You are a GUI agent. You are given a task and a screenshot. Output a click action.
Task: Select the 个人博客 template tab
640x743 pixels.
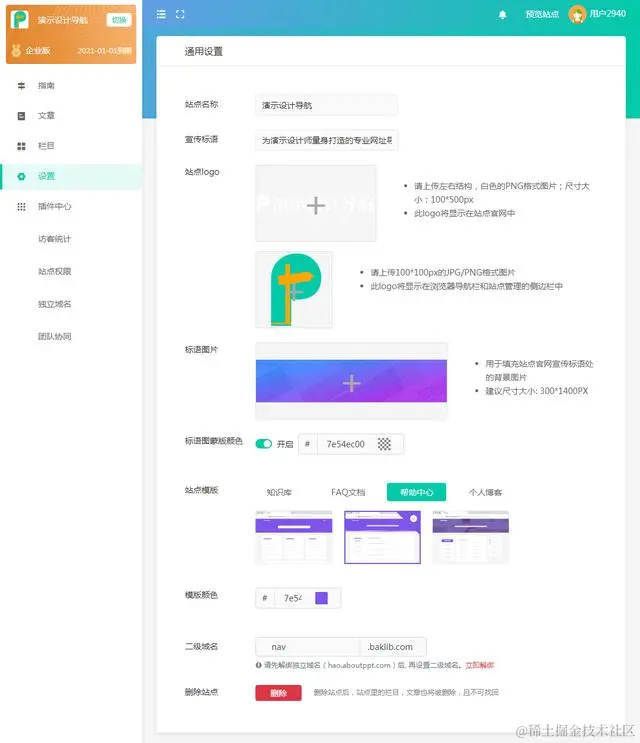pos(485,492)
